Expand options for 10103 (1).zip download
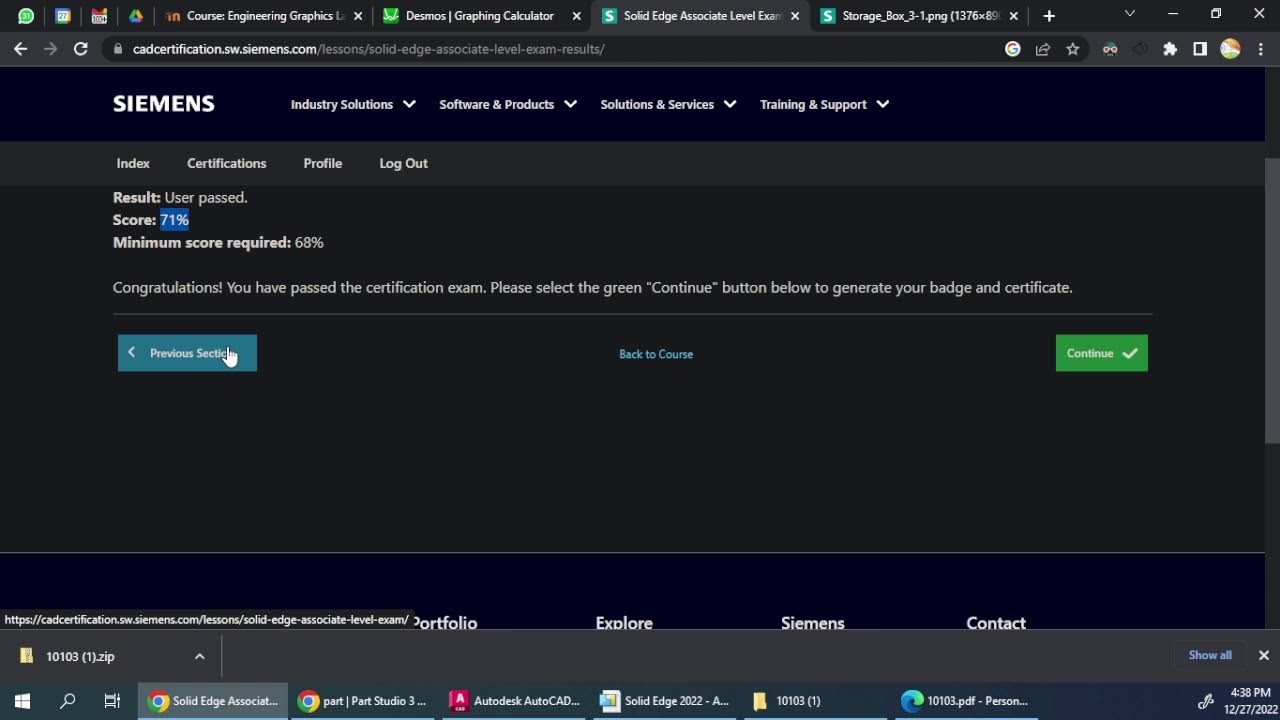1280x720 pixels. (x=199, y=656)
